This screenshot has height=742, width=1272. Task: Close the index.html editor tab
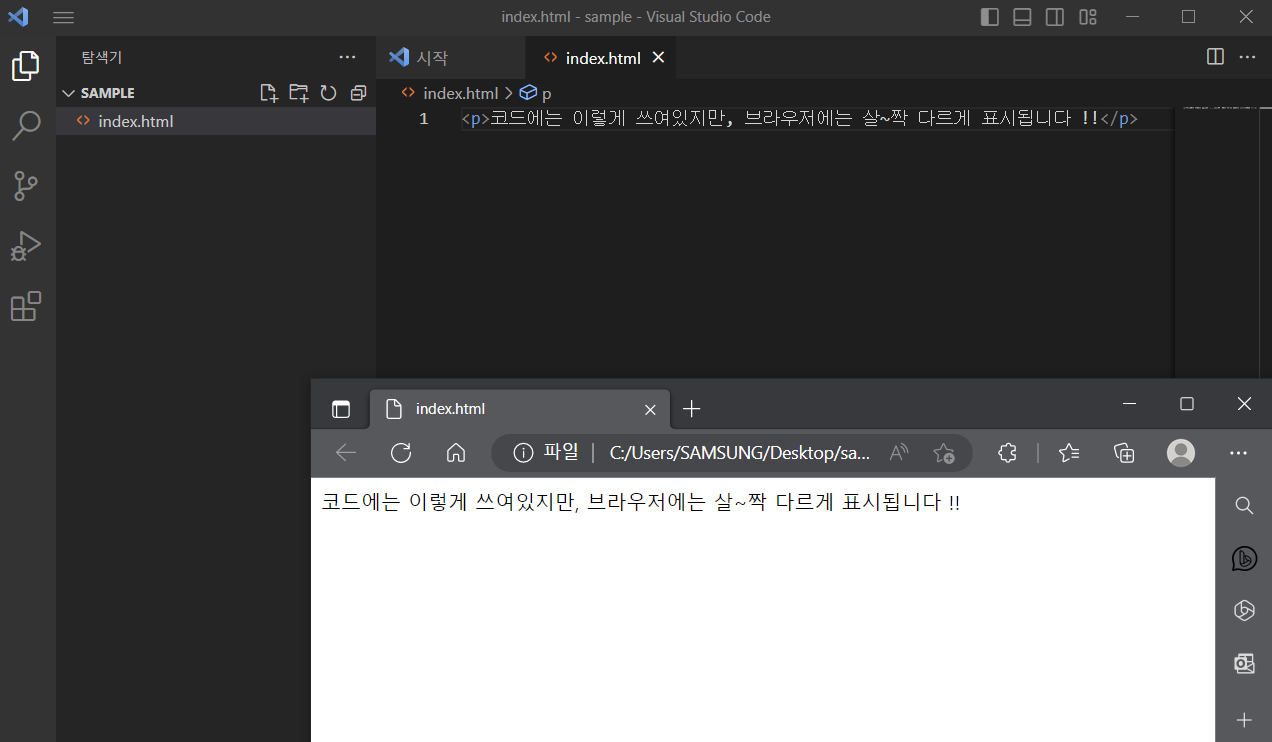click(x=658, y=57)
